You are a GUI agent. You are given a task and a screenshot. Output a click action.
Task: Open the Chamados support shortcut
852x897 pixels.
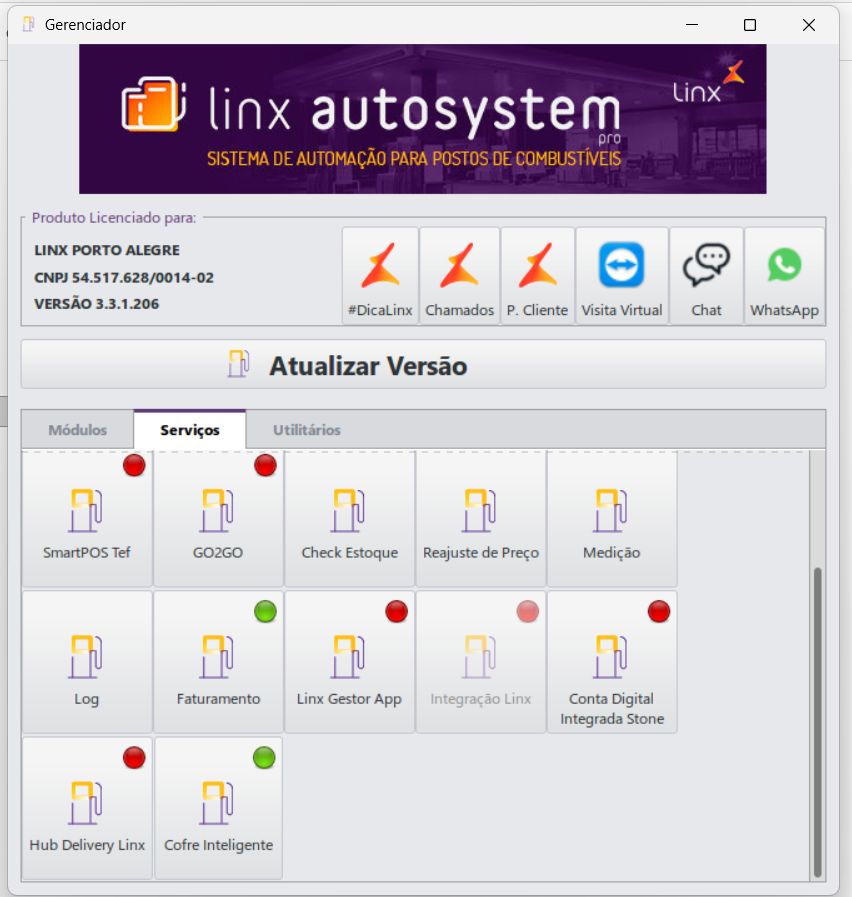click(459, 276)
